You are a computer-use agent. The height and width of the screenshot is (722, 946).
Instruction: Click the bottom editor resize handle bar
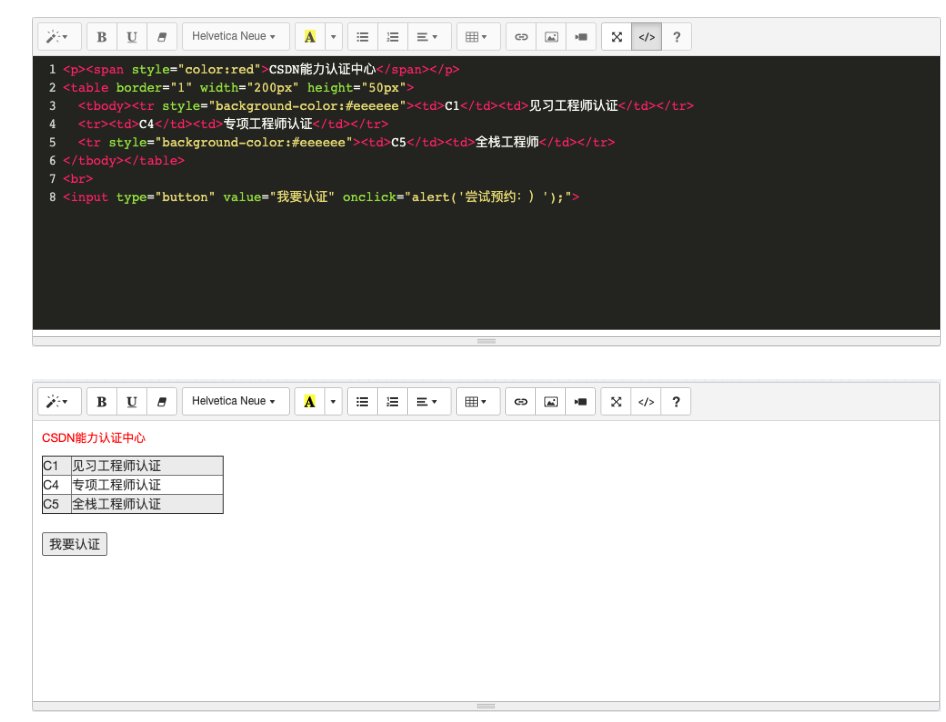tap(486, 706)
